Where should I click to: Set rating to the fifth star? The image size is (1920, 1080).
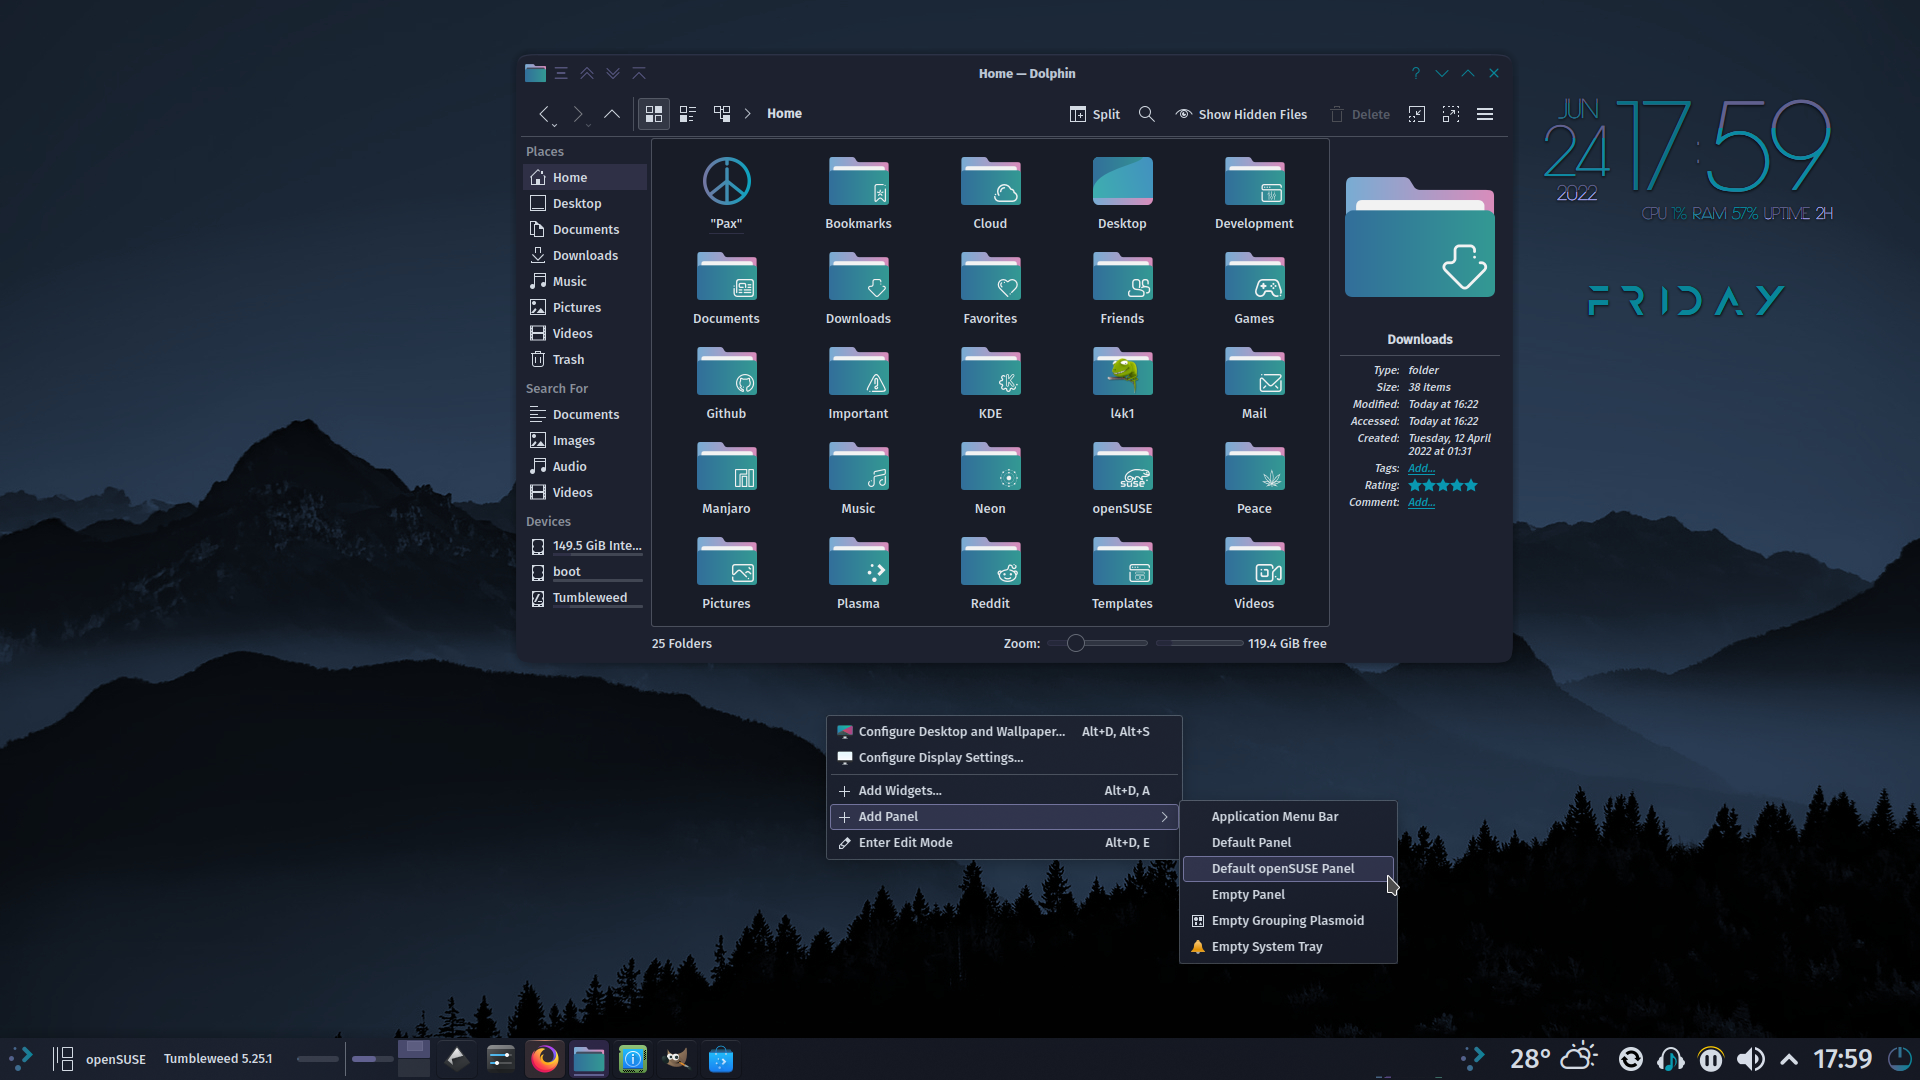[x=1471, y=485]
